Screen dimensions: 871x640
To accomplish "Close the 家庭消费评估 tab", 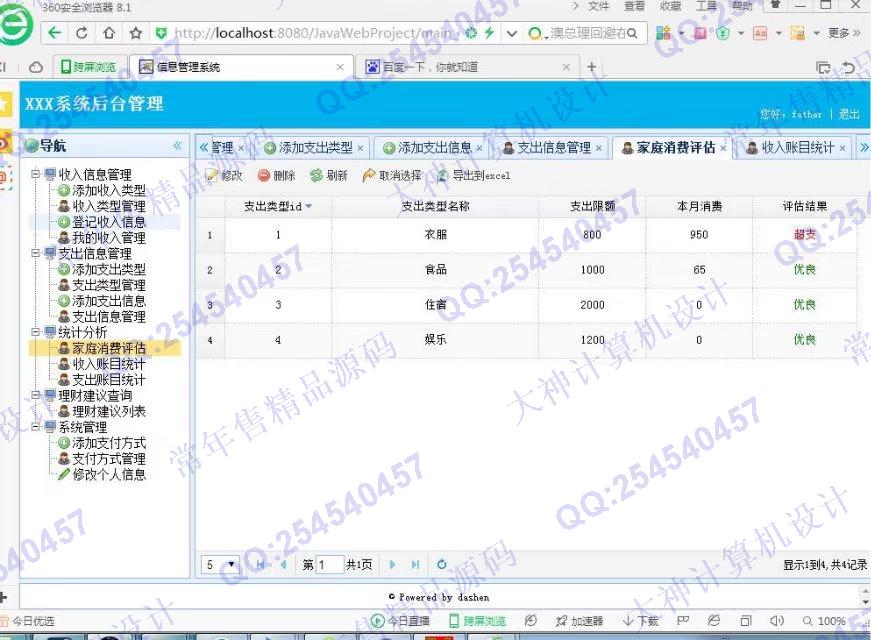I will pos(723,148).
